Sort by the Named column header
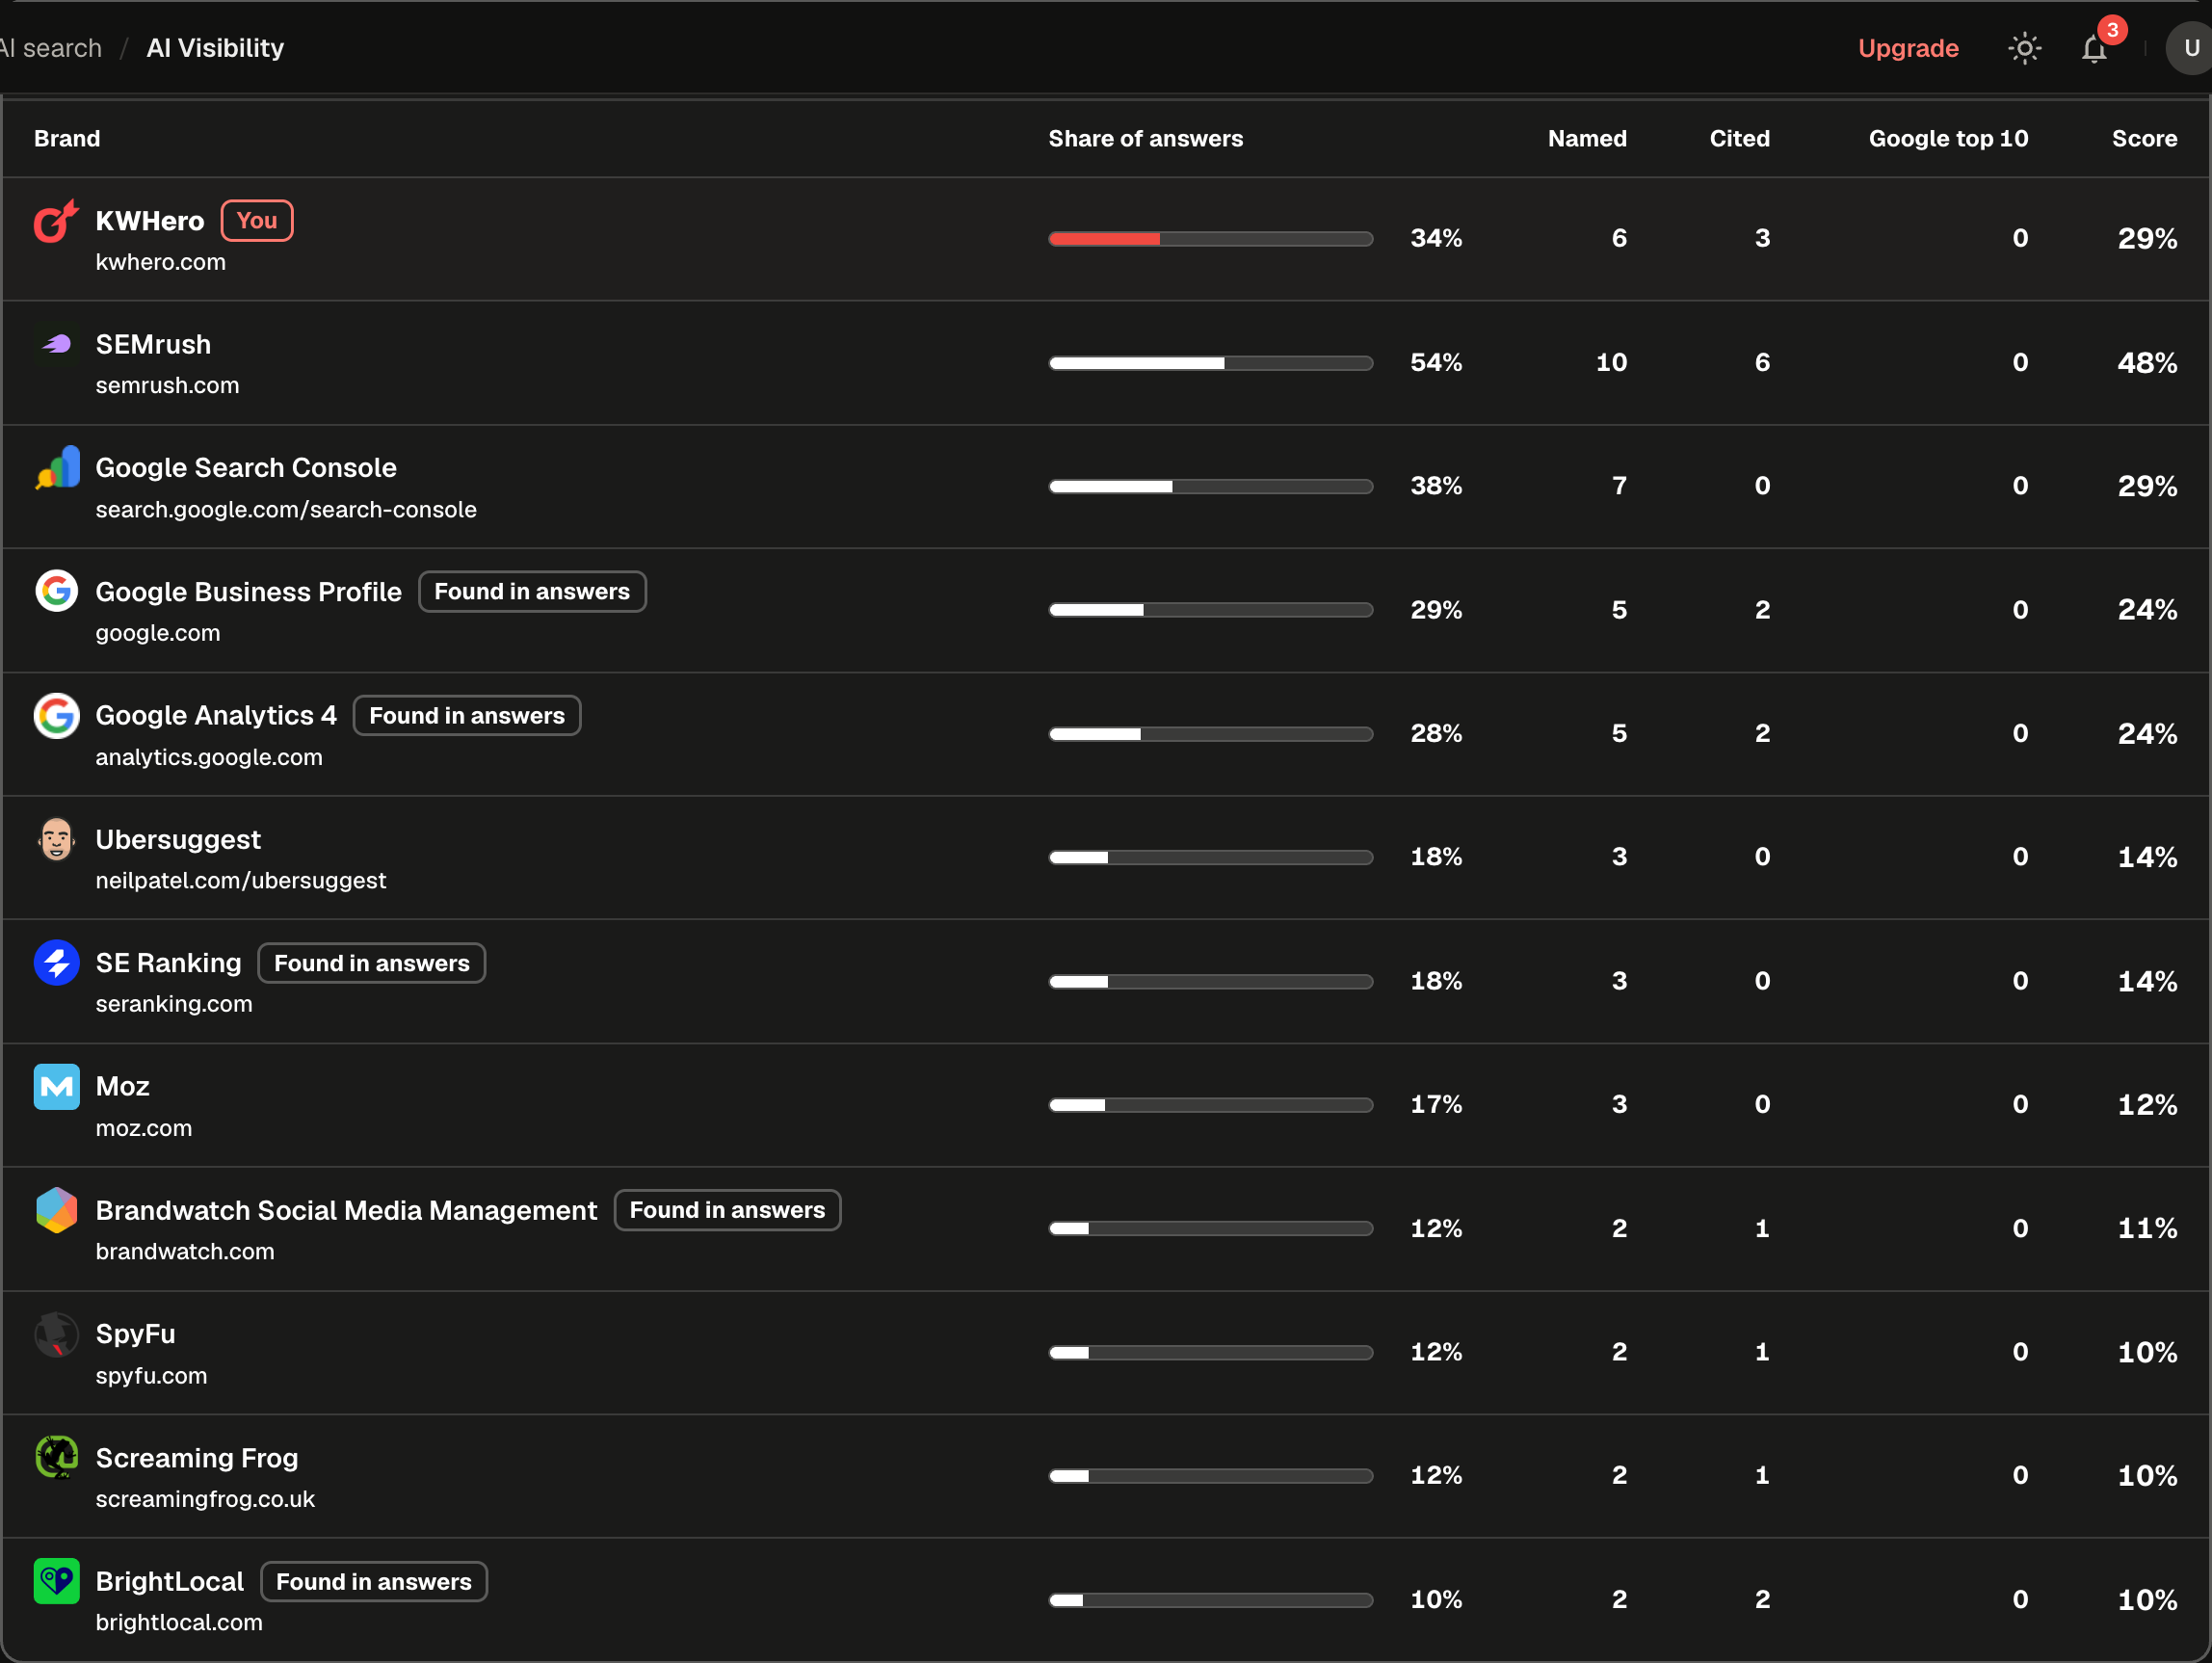The width and height of the screenshot is (2212, 1663). [1587, 138]
